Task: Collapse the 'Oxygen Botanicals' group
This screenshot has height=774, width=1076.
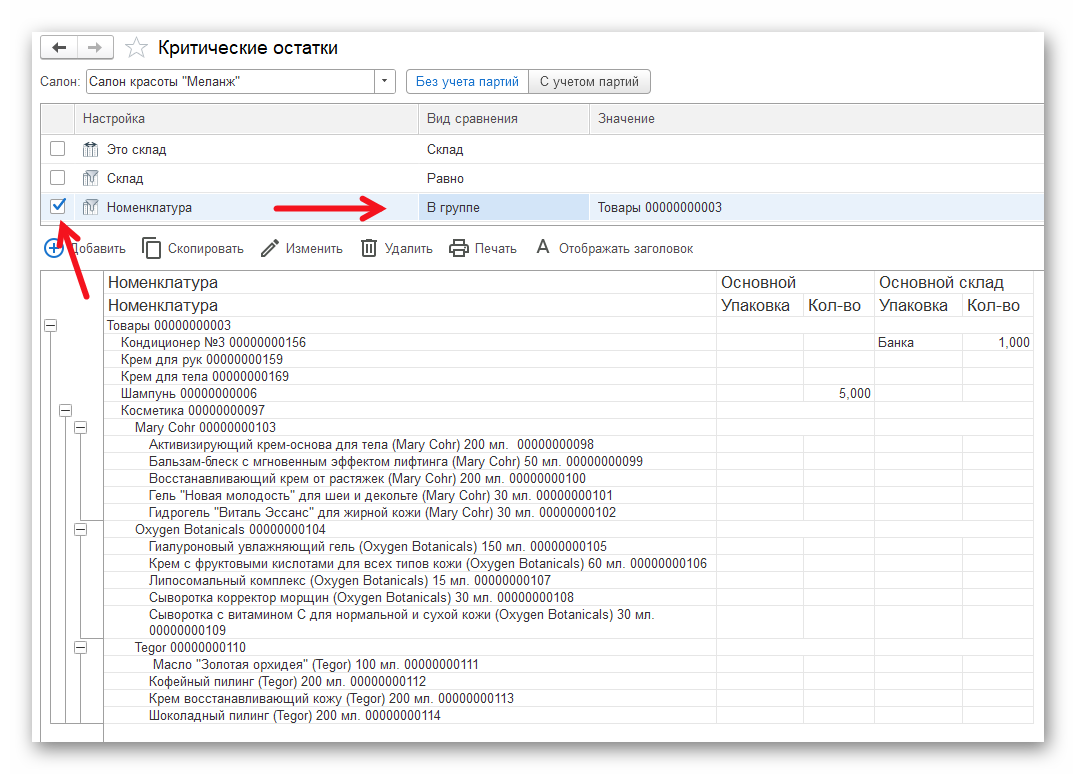Action: (81, 529)
